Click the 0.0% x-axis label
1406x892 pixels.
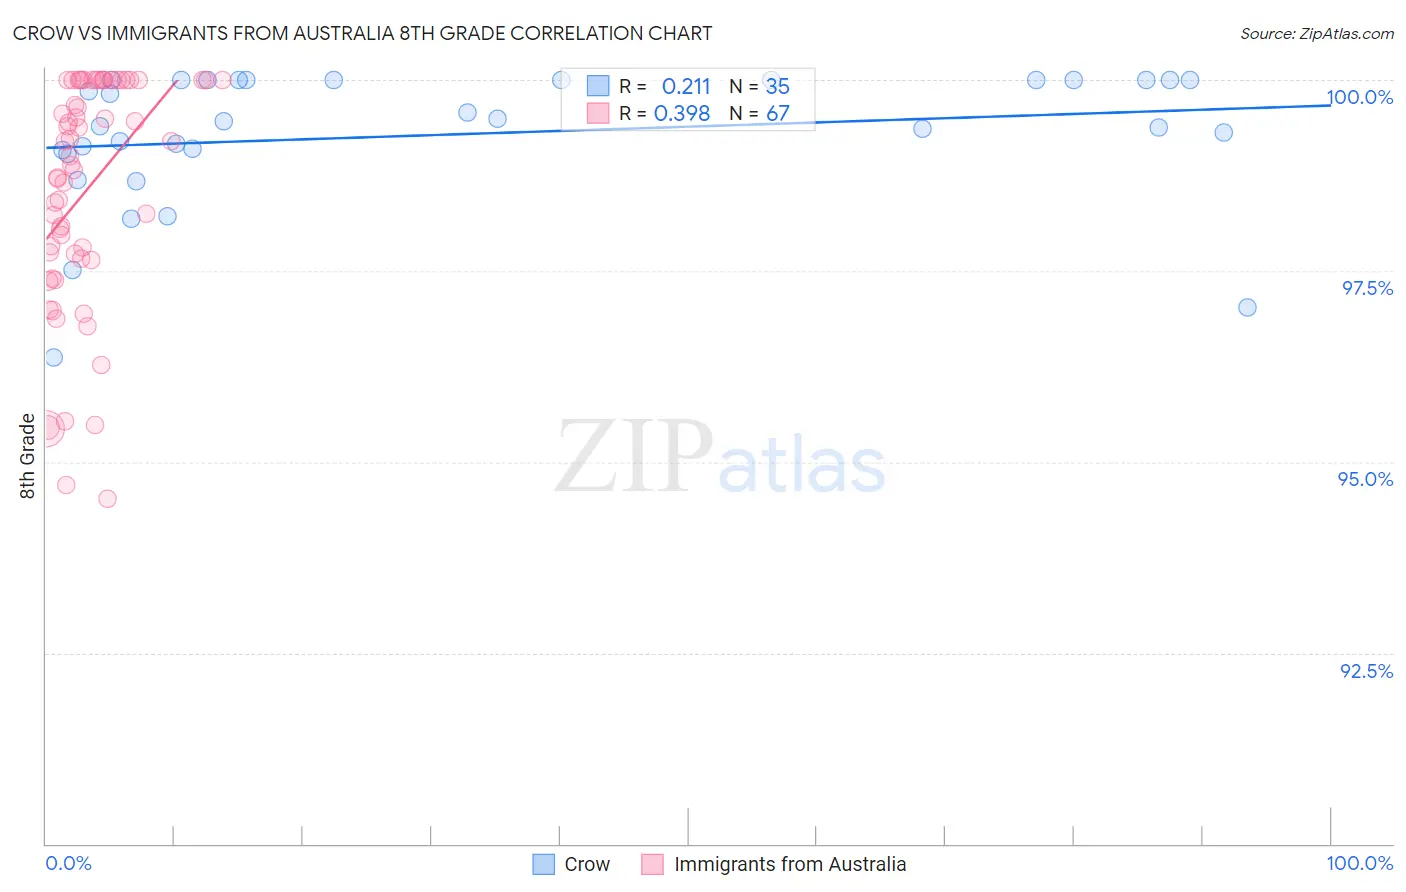point(68,863)
